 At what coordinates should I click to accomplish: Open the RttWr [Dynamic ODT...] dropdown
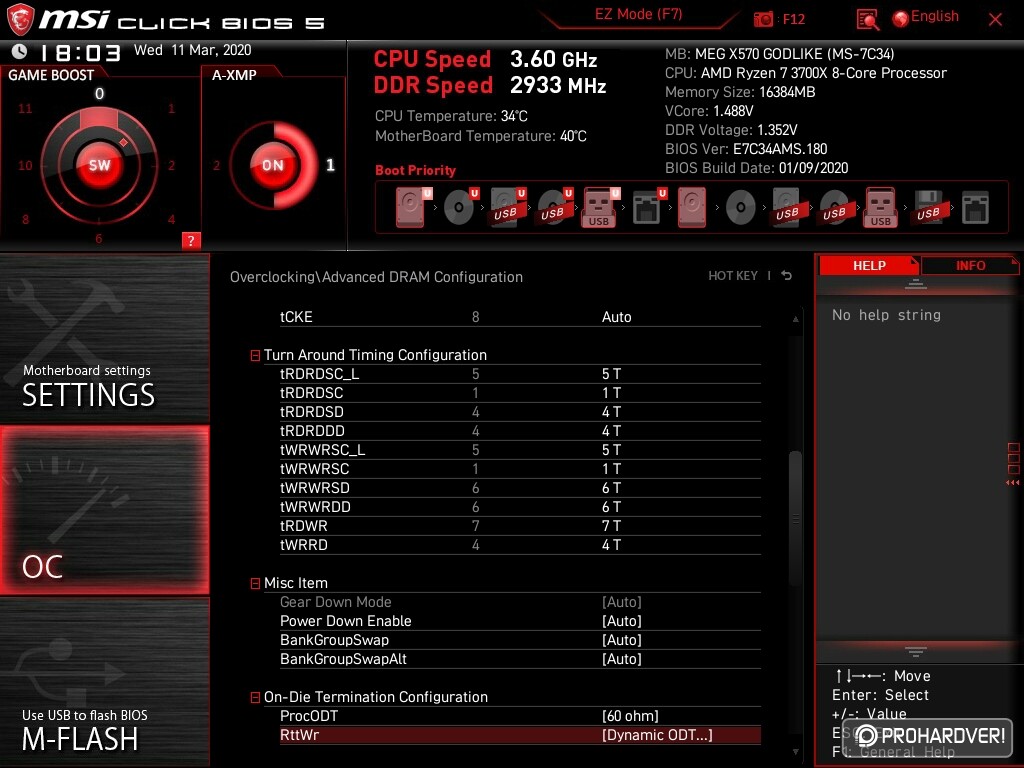657,735
